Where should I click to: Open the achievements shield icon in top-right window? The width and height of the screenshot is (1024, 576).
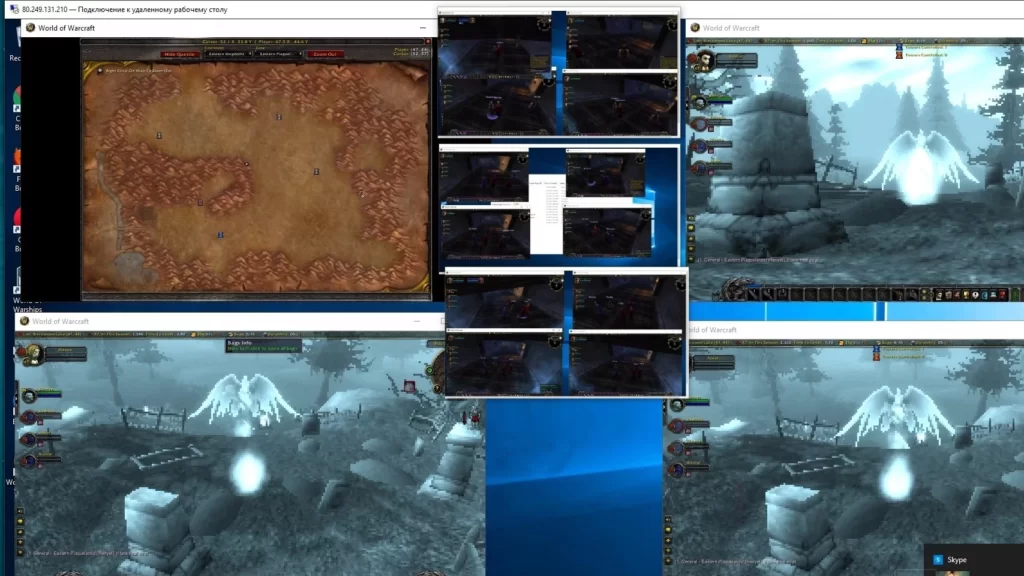coord(967,295)
